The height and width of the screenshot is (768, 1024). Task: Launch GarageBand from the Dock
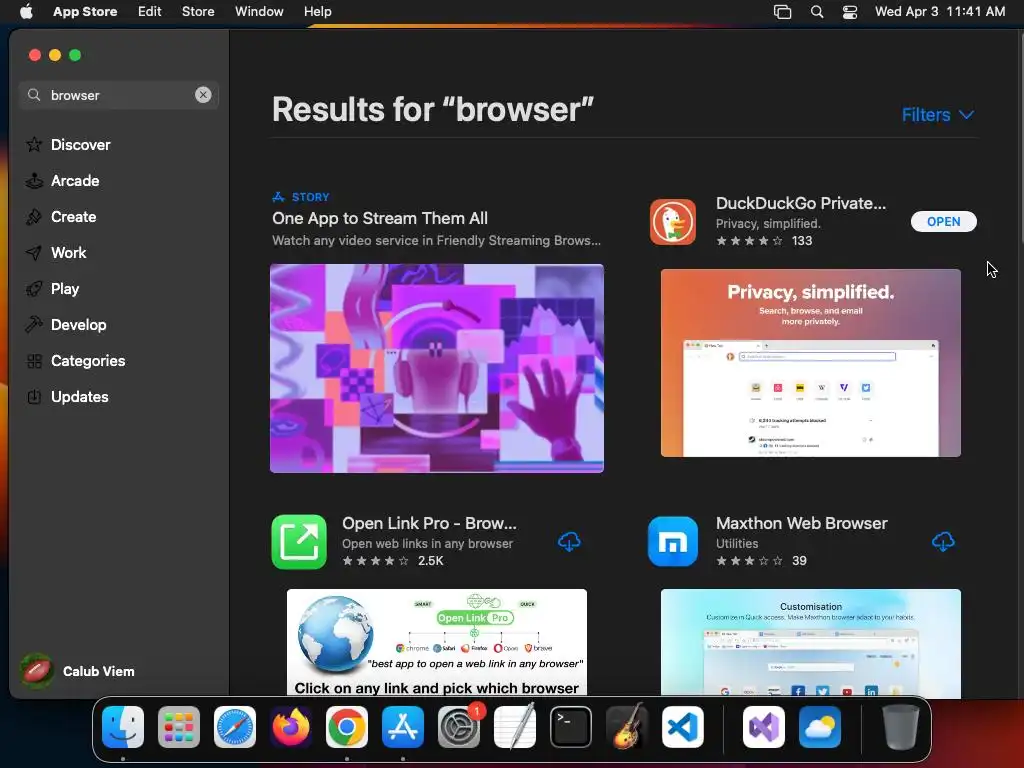point(627,727)
